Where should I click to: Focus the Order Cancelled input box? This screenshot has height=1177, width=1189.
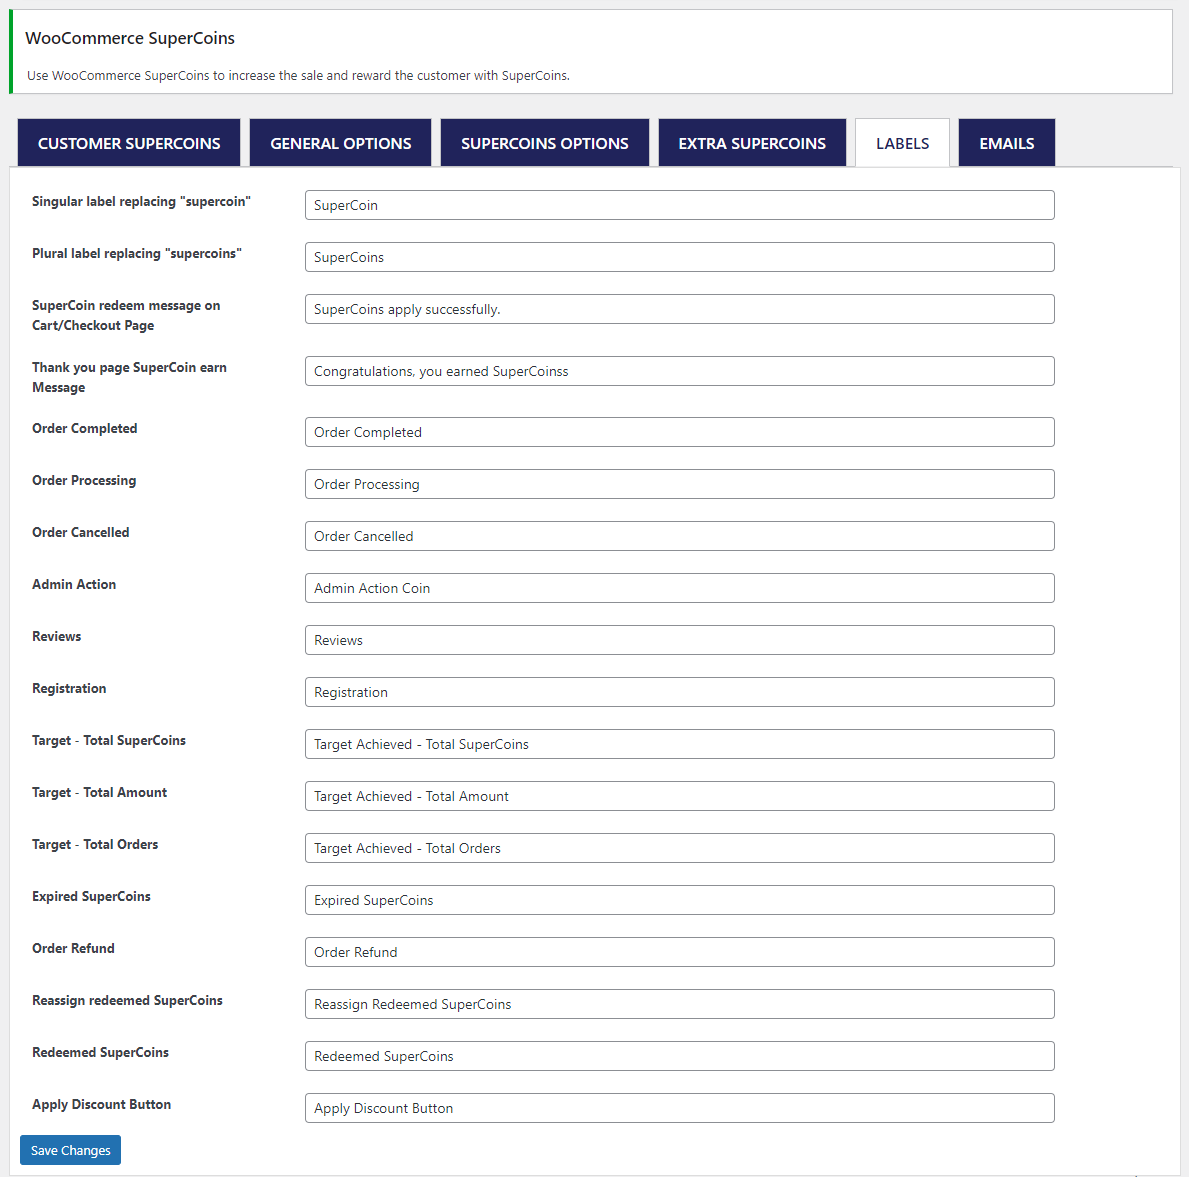click(679, 536)
